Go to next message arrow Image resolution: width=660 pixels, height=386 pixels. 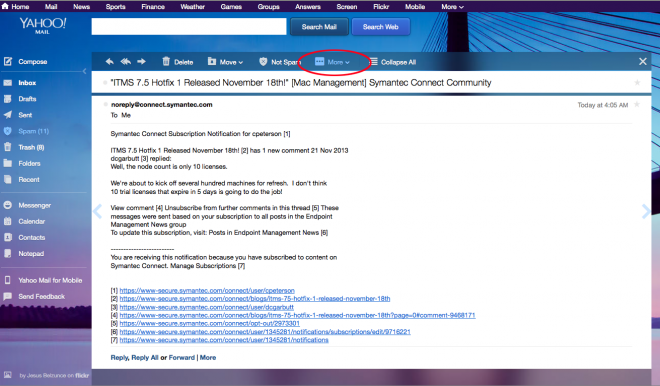click(x=646, y=211)
